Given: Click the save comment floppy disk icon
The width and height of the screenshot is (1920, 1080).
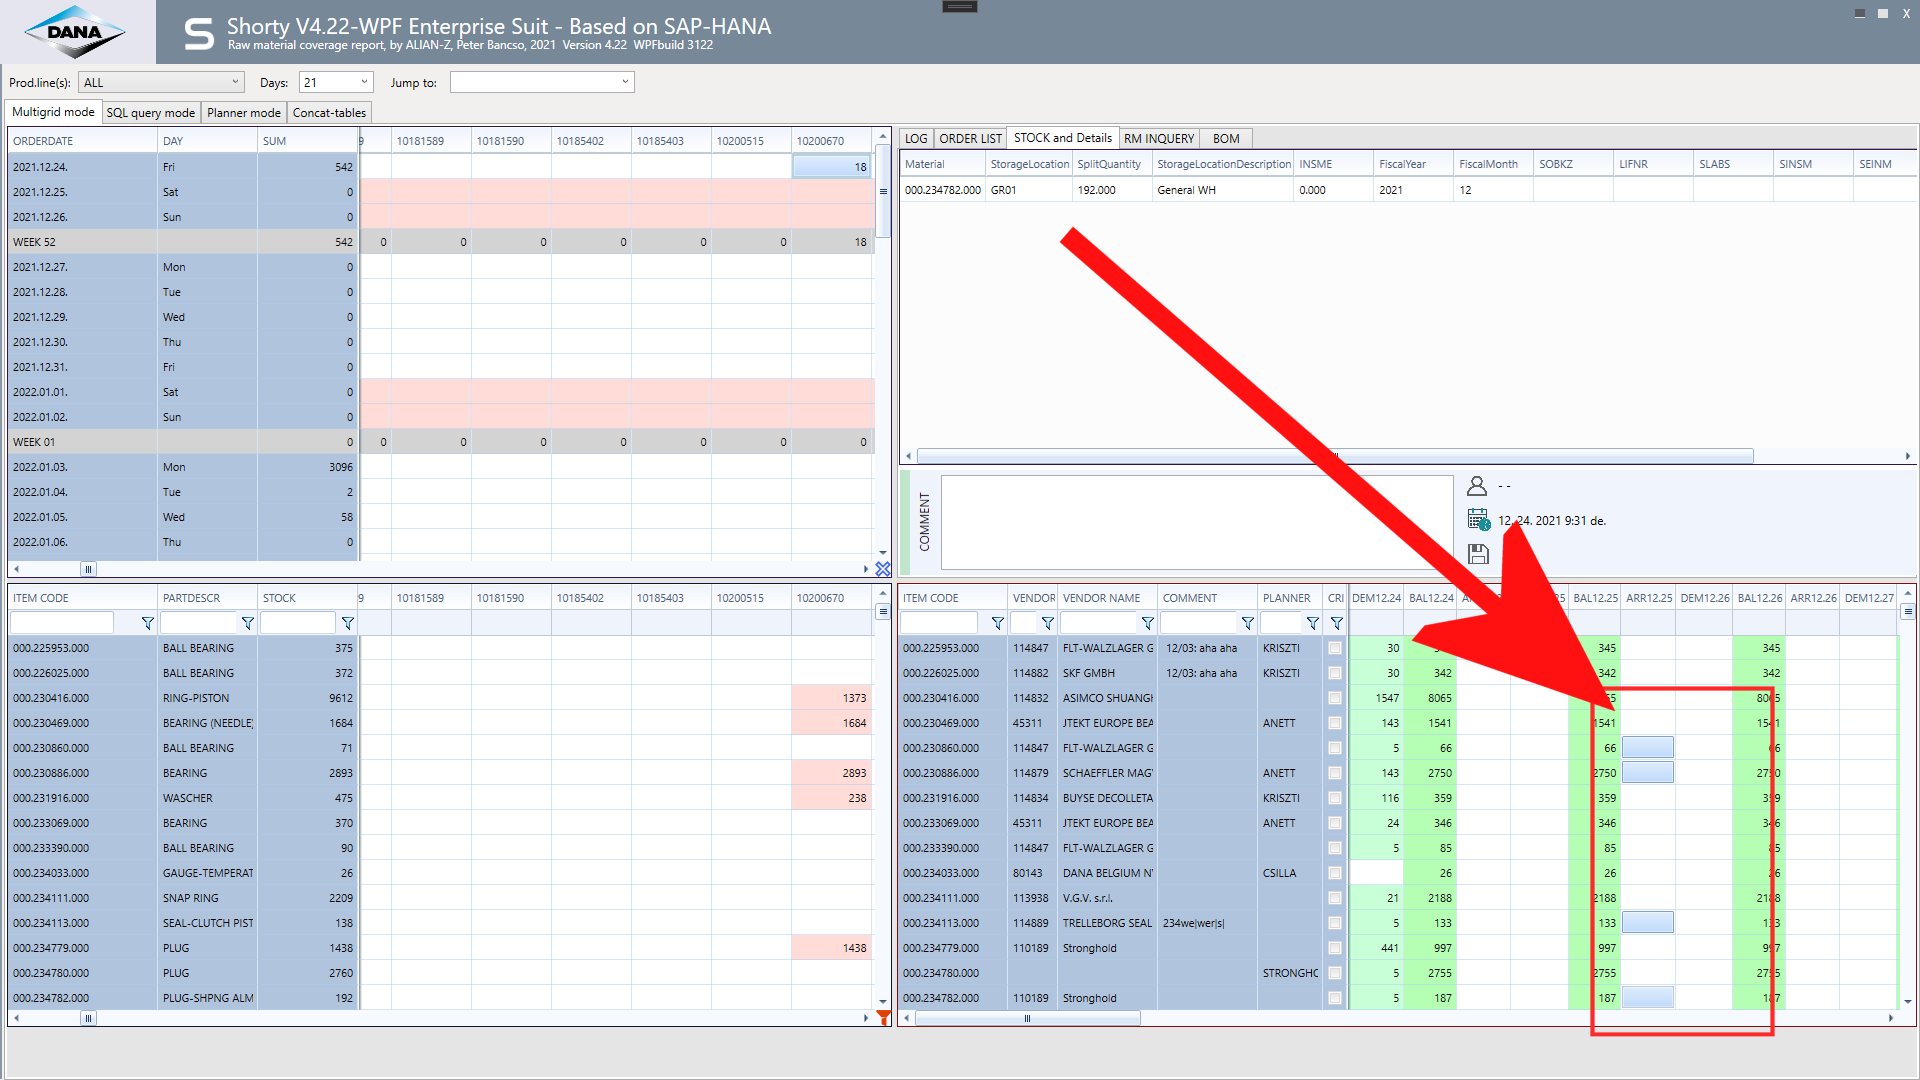Looking at the screenshot, I should (x=1478, y=554).
